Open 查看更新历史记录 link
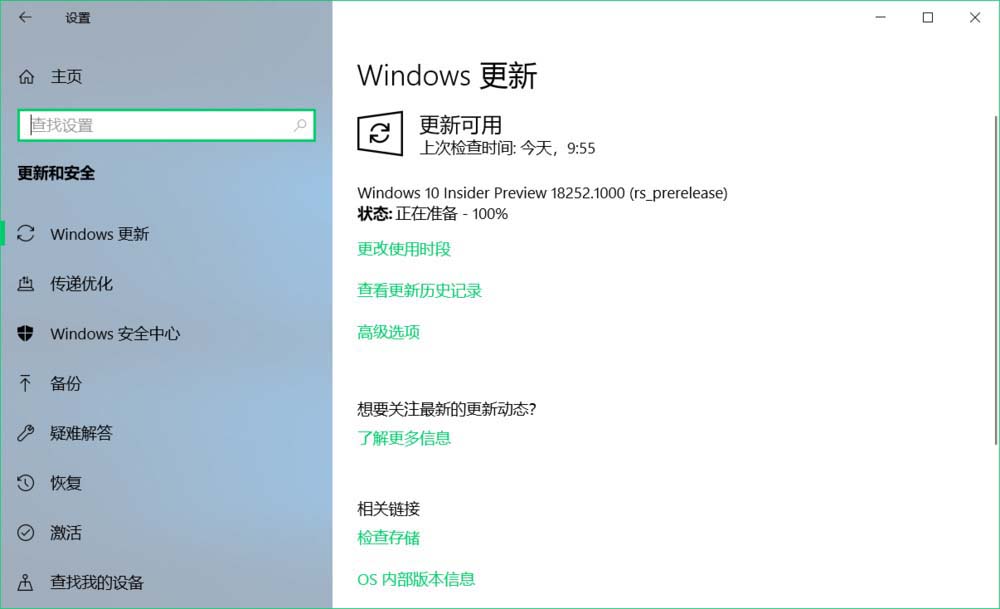The width and height of the screenshot is (1000, 609). coord(419,291)
